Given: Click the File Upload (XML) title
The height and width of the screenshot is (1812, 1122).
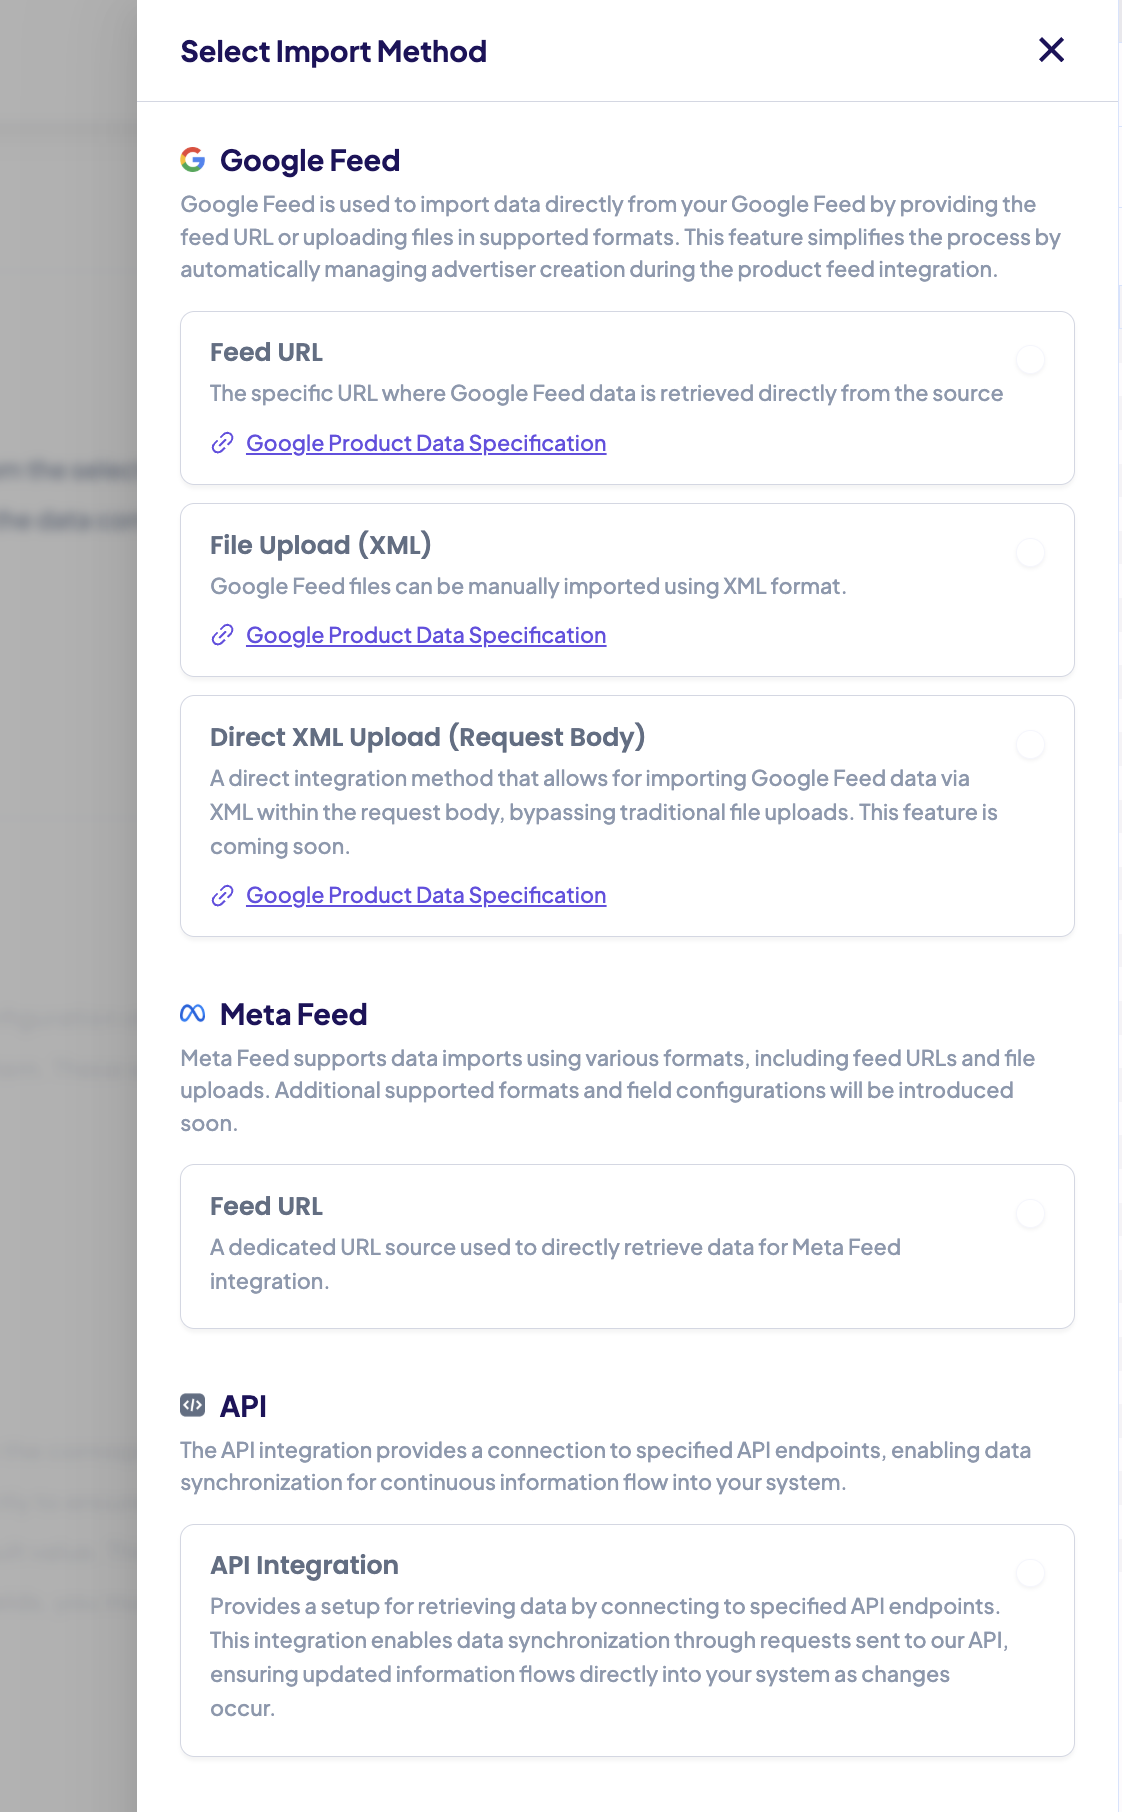Looking at the screenshot, I should [x=320, y=545].
